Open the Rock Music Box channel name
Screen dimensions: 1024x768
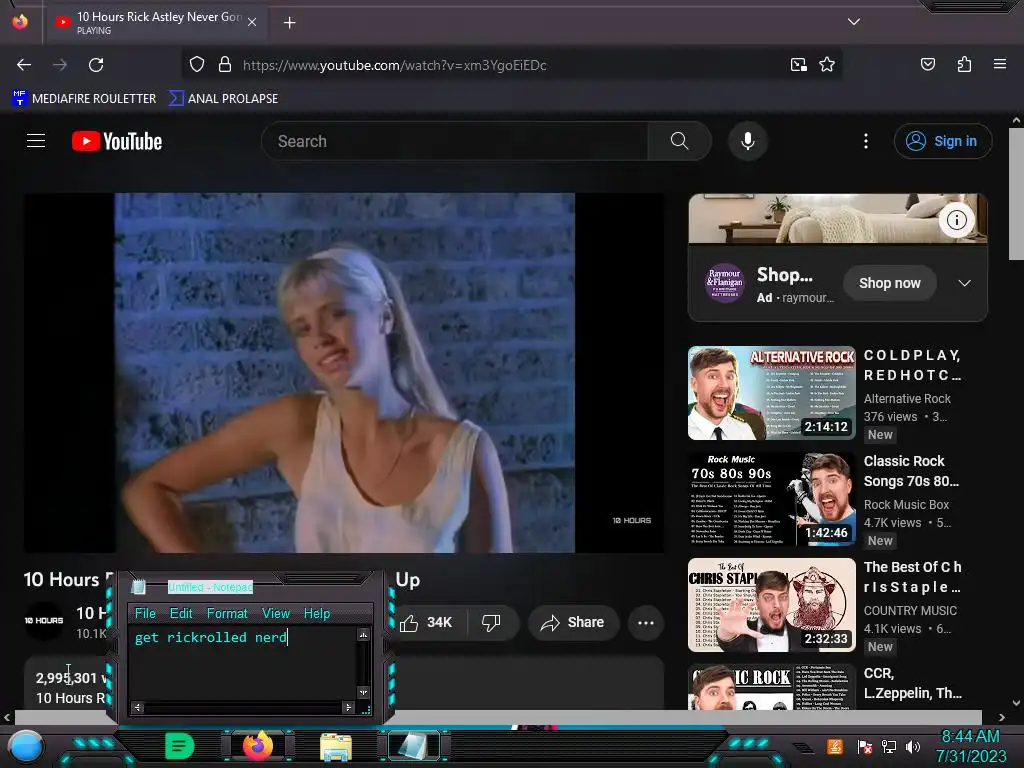[x=906, y=504]
